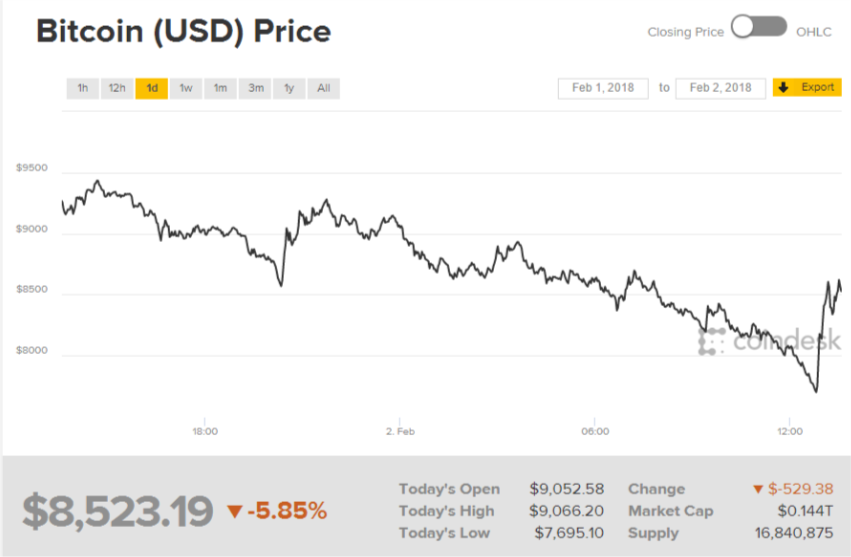Click the OHLC label
The image size is (851, 557).
[814, 32]
